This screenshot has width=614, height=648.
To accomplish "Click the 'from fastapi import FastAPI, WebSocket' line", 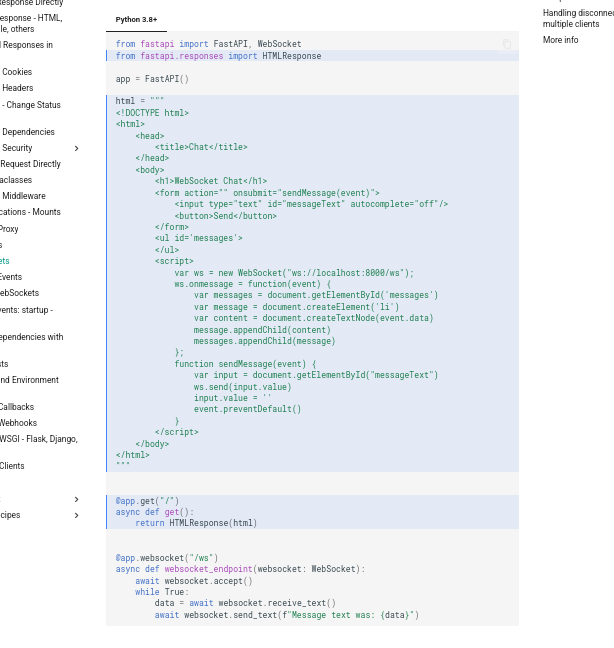I will click(x=208, y=44).
